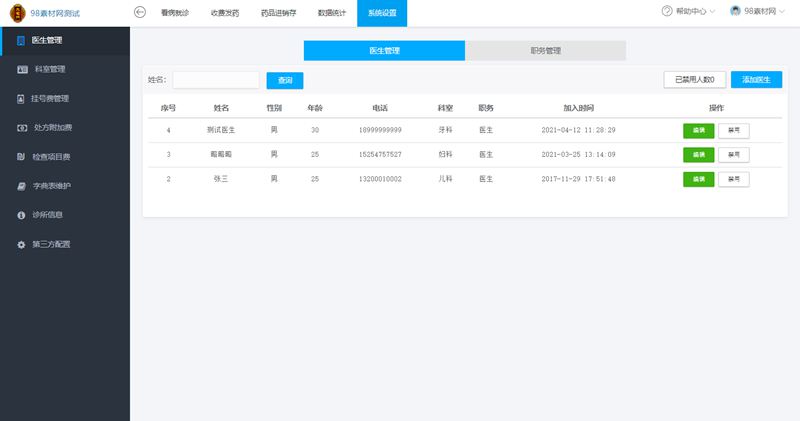This screenshot has width=800, height=421.
Task: Open the 收费发药 top menu
Action: pos(225,13)
